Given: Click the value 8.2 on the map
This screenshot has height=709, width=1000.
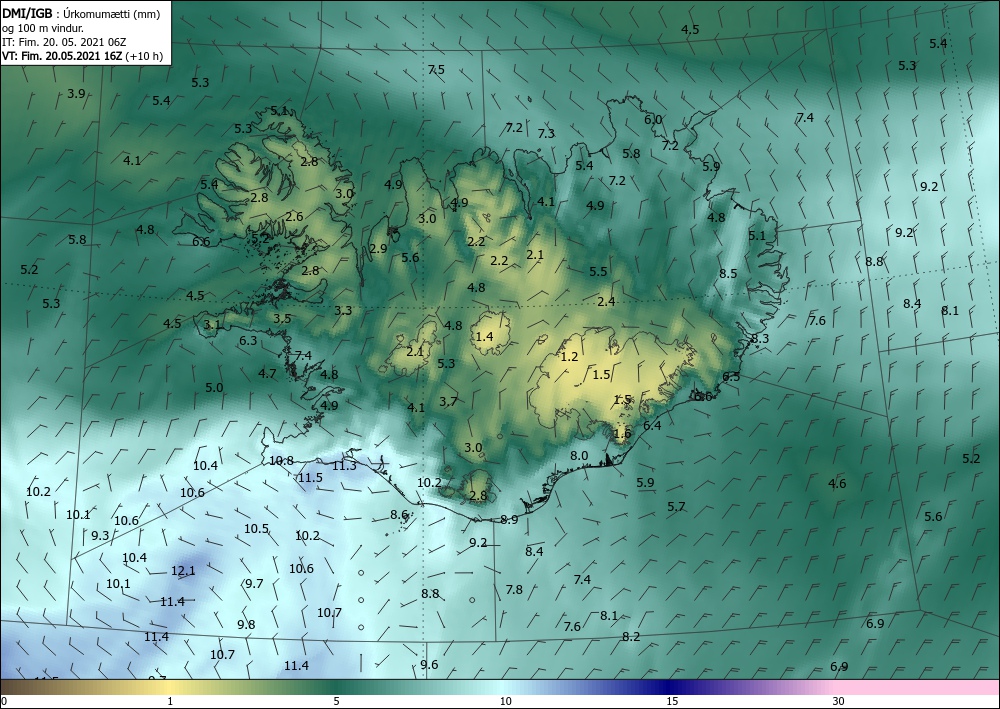Looking at the screenshot, I should [631, 636].
